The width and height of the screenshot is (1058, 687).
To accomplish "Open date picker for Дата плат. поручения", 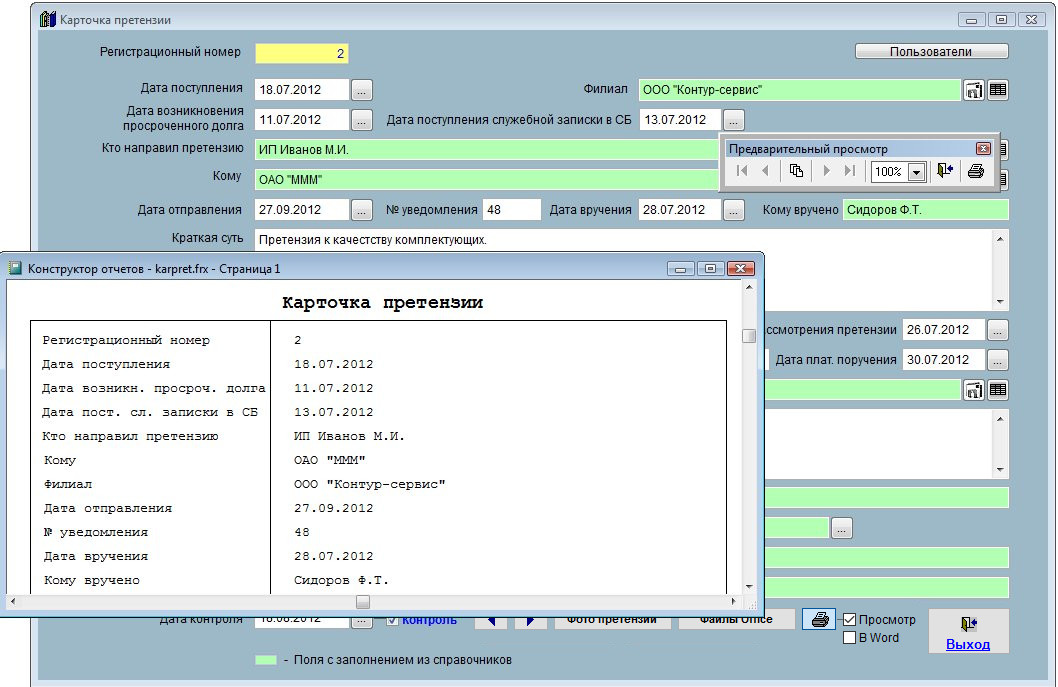I will tap(998, 360).
